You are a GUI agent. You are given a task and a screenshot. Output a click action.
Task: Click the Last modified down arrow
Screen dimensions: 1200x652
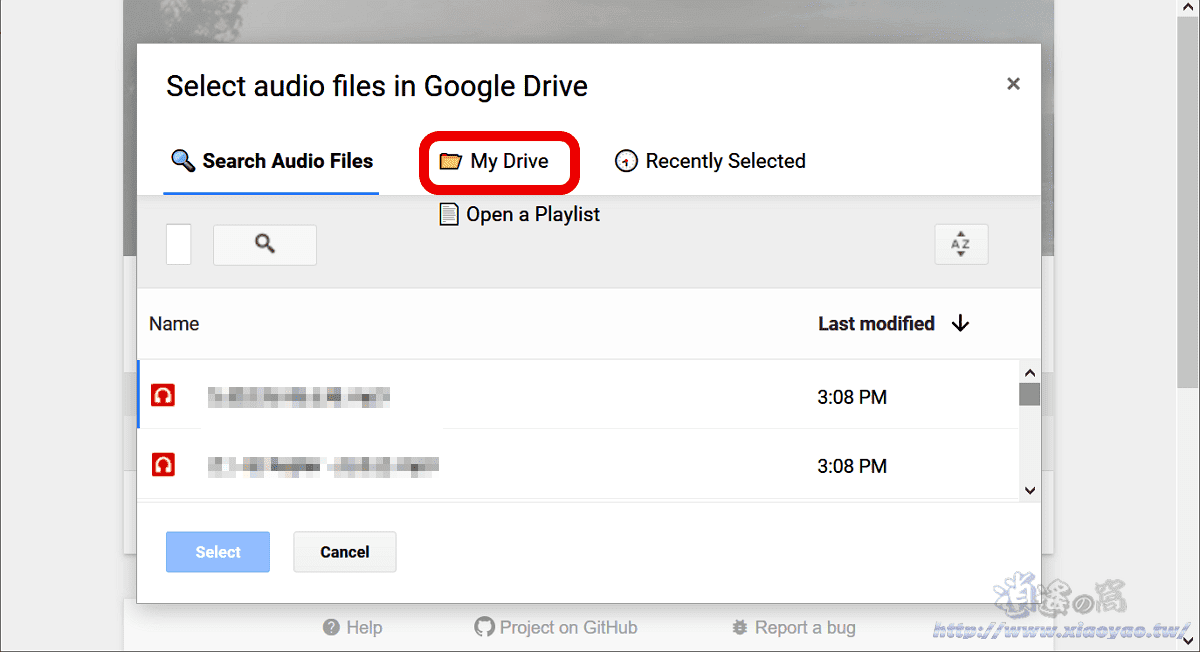coord(958,323)
